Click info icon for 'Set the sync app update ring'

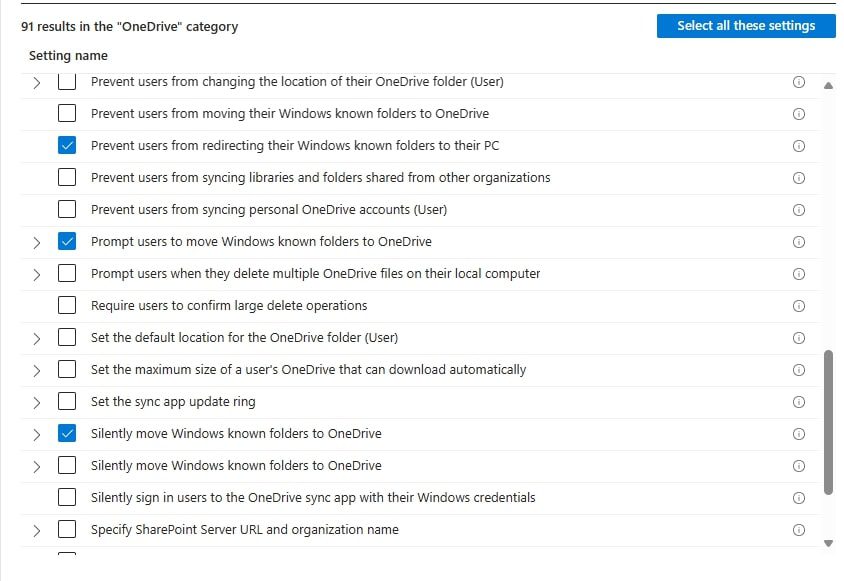point(799,402)
